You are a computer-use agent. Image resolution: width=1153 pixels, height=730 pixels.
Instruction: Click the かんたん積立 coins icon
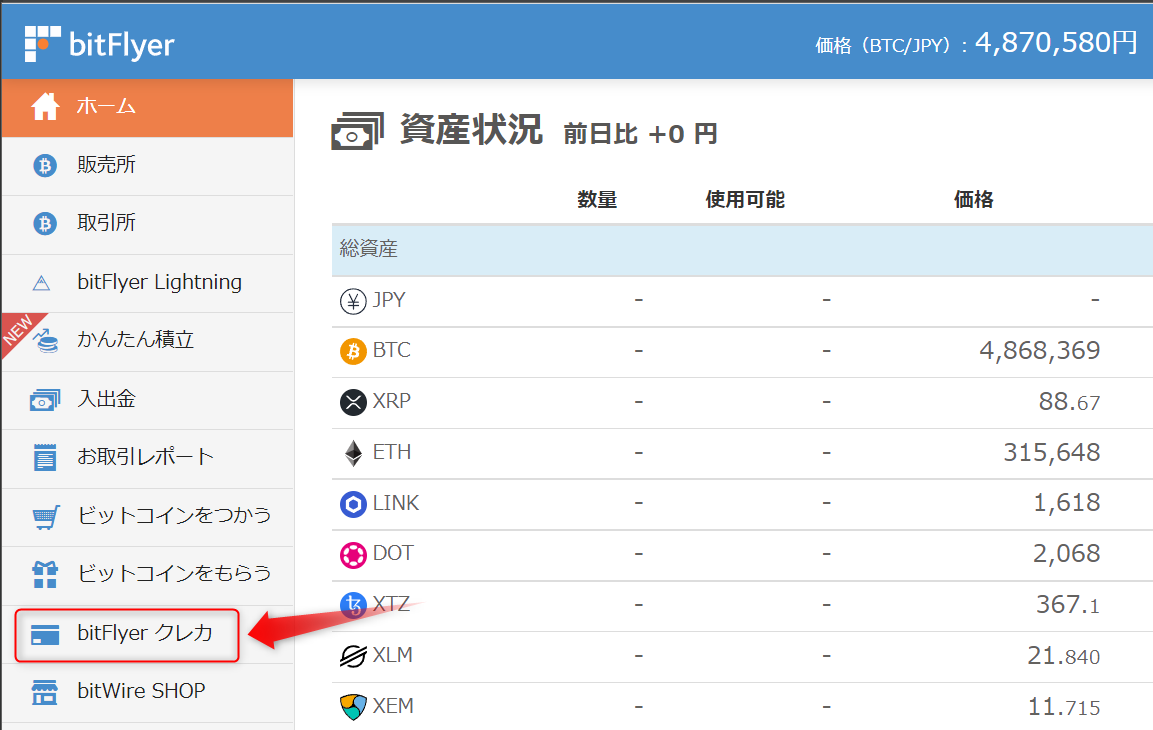(x=46, y=341)
